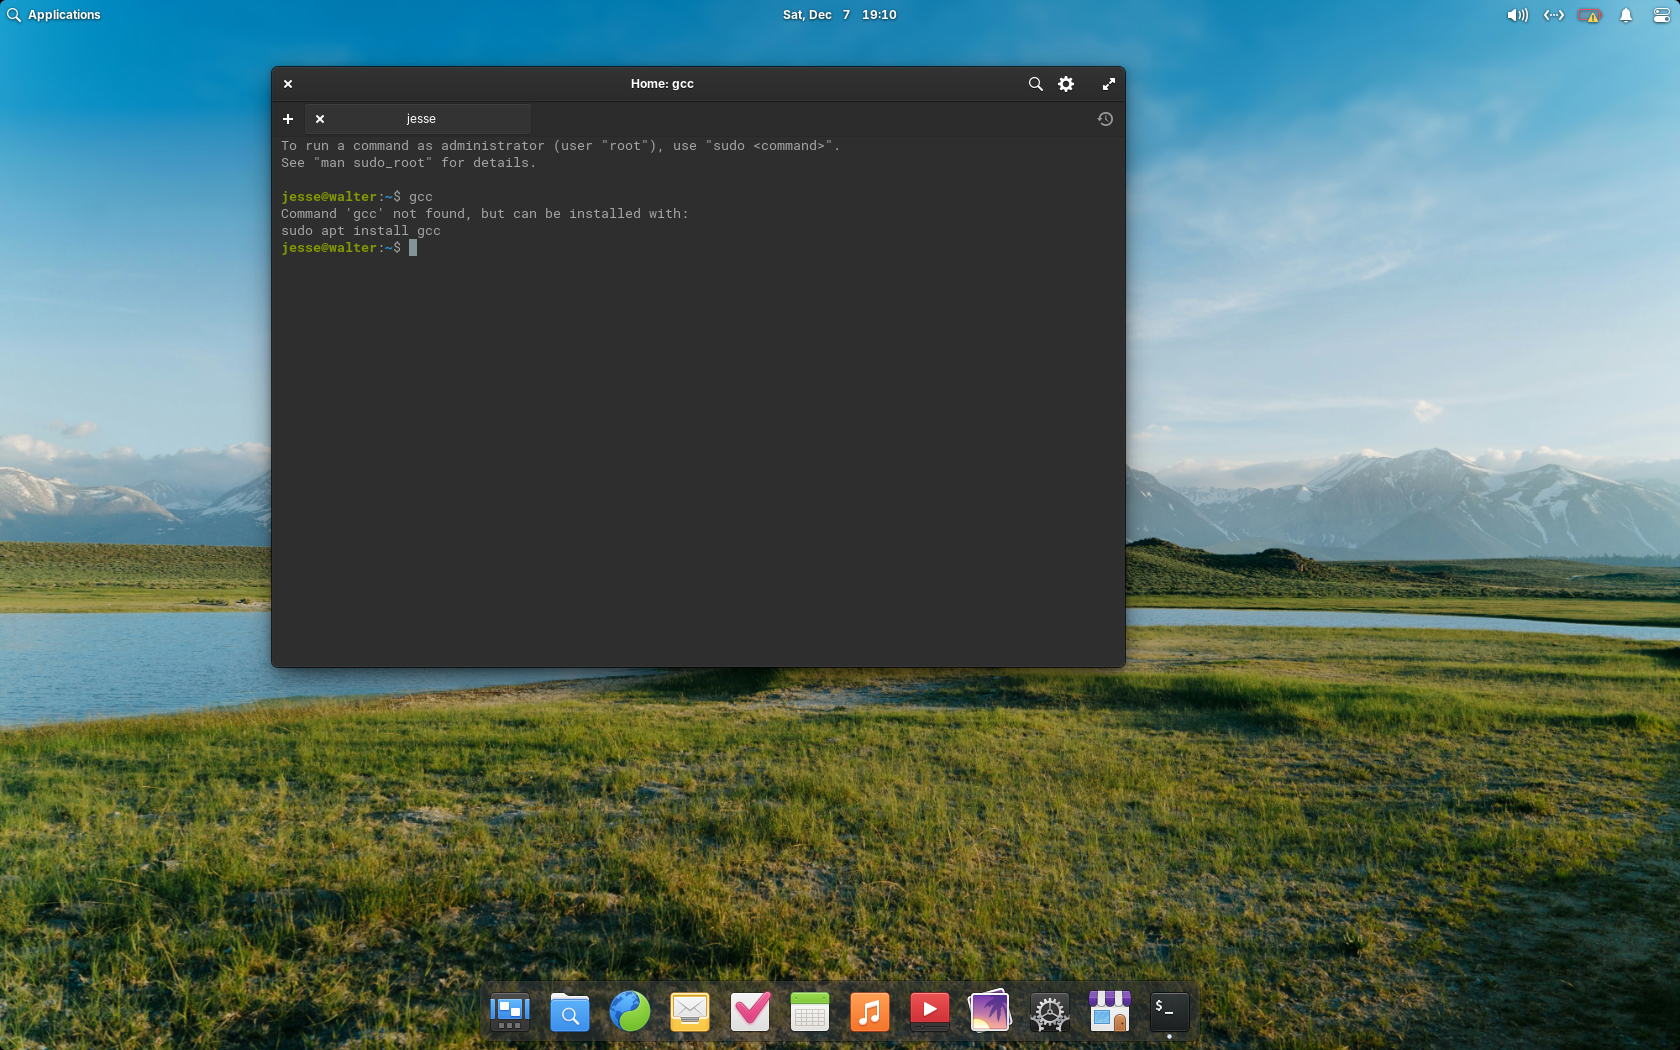Launch Tasks from the dock
The width and height of the screenshot is (1680, 1050).
point(750,1012)
